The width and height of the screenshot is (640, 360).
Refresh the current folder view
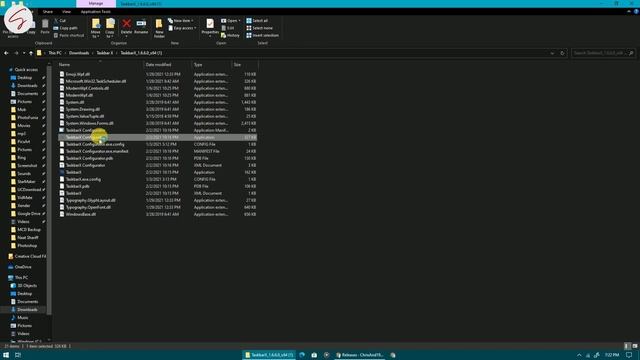click(x=562, y=53)
